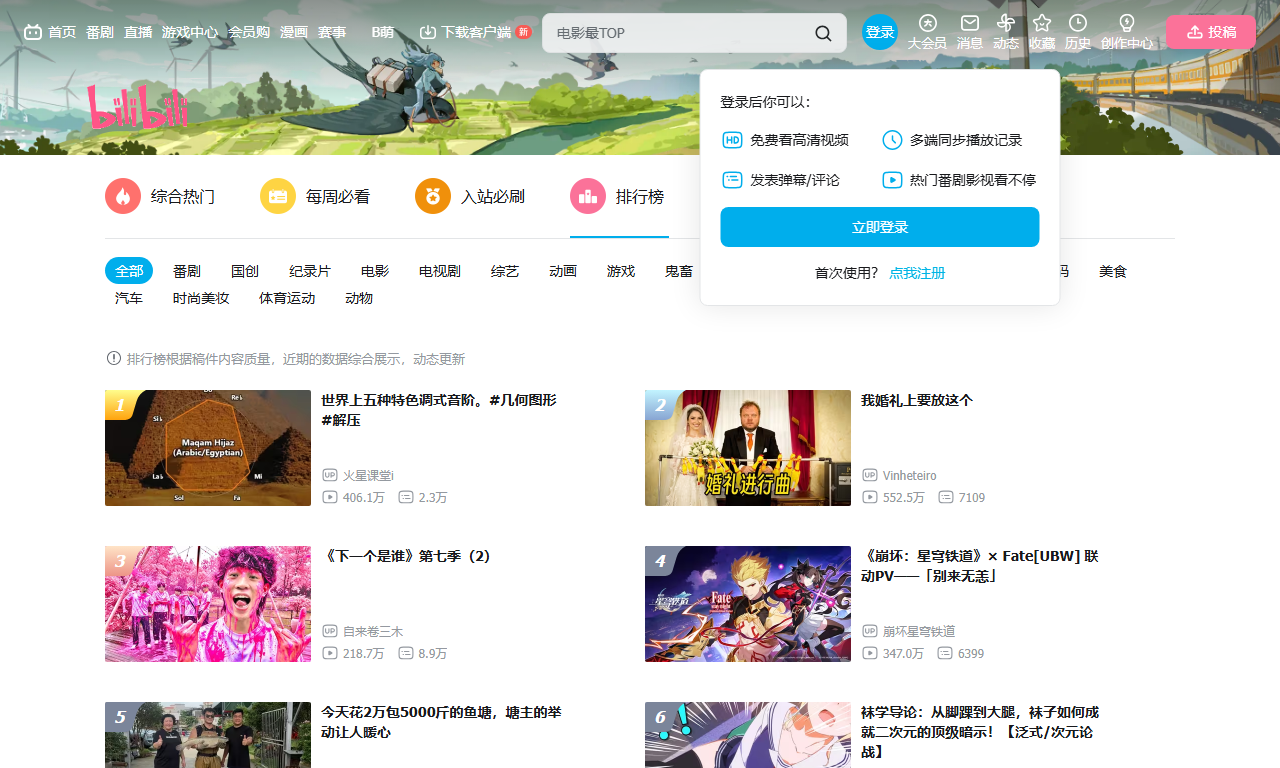Select the 汽车 category filter

tap(129, 298)
